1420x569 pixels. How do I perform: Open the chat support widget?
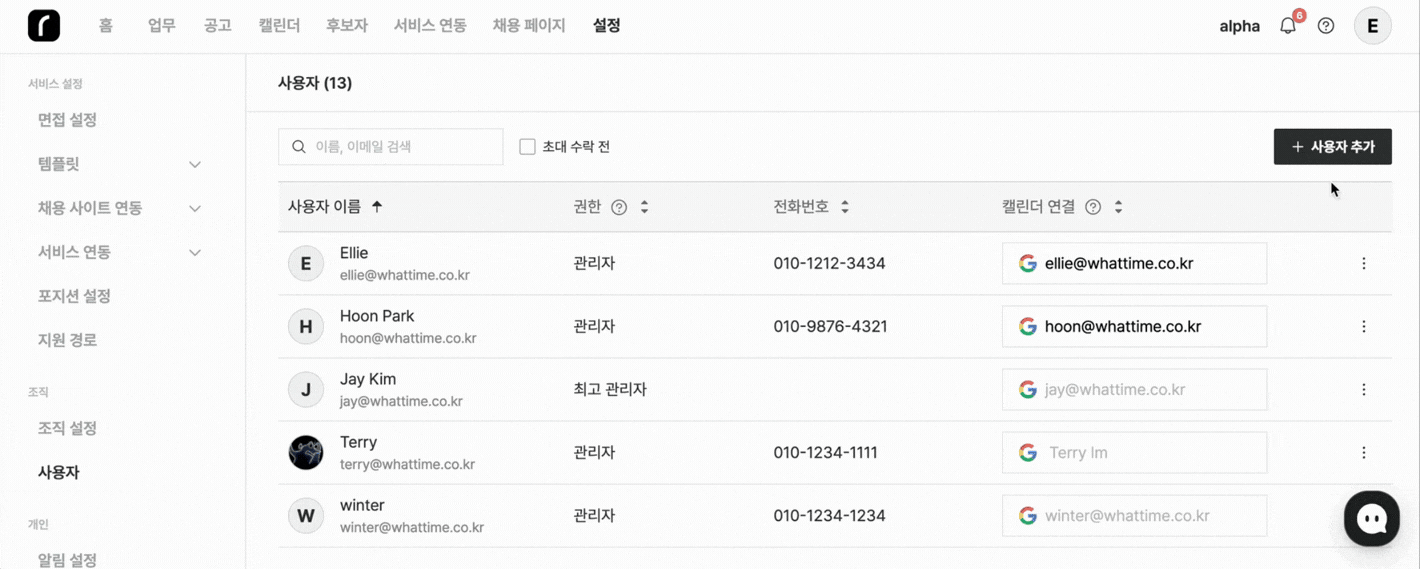[x=1371, y=518]
